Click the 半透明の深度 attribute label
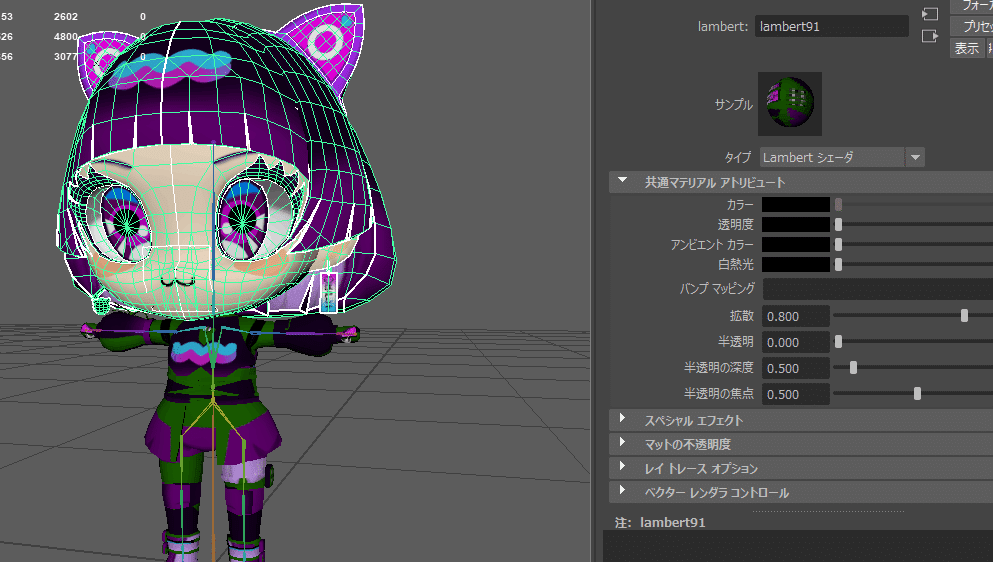 point(719,367)
